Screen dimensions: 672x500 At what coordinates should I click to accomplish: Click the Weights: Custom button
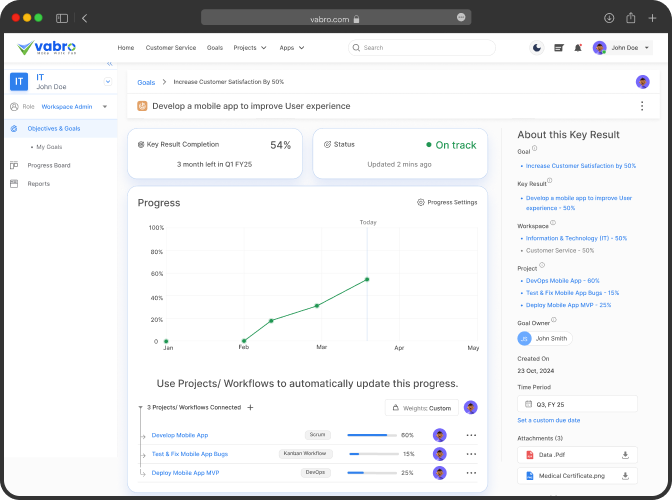(422, 407)
